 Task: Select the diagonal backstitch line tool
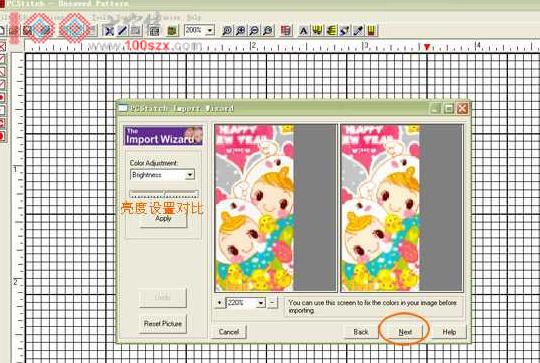pos(123,31)
